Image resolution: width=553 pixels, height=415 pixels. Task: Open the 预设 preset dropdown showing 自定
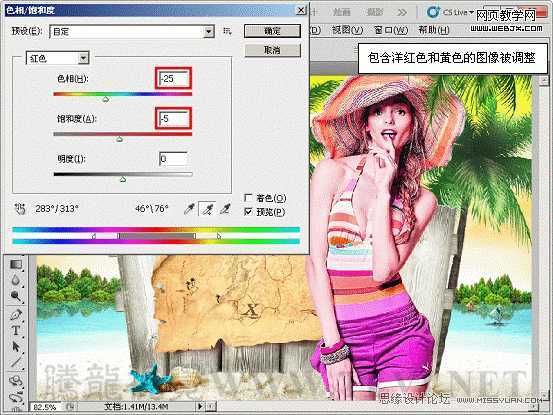tap(132, 32)
